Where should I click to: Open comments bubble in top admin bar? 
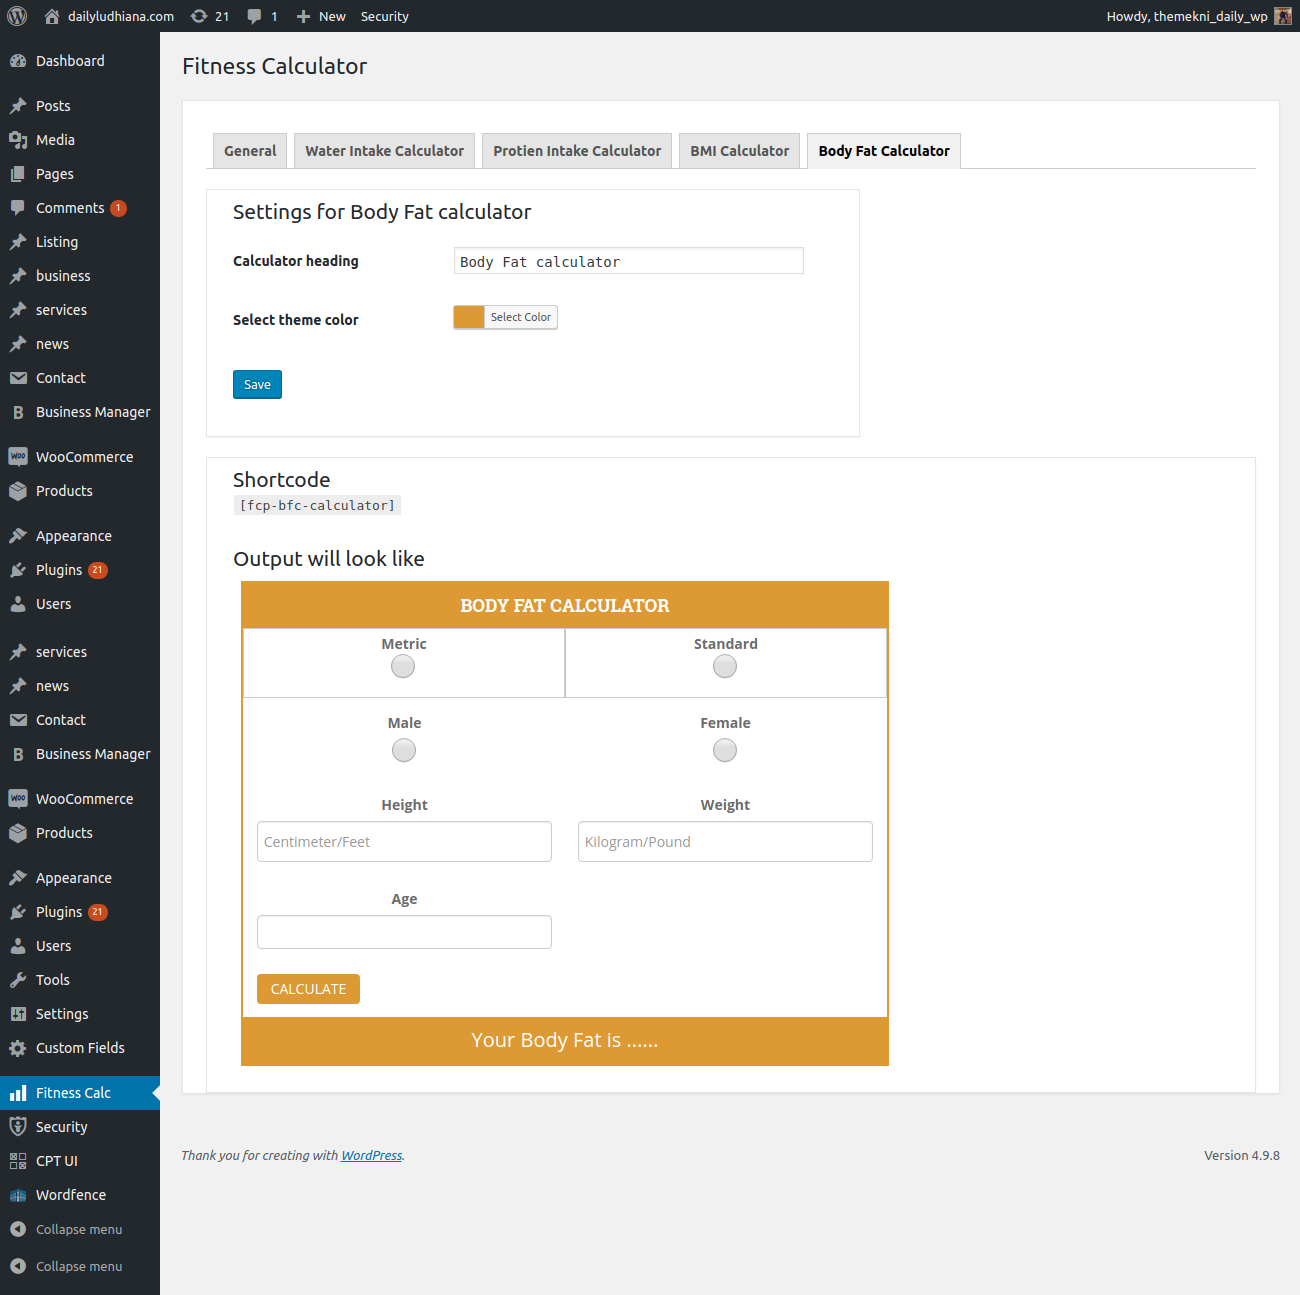pos(255,16)
